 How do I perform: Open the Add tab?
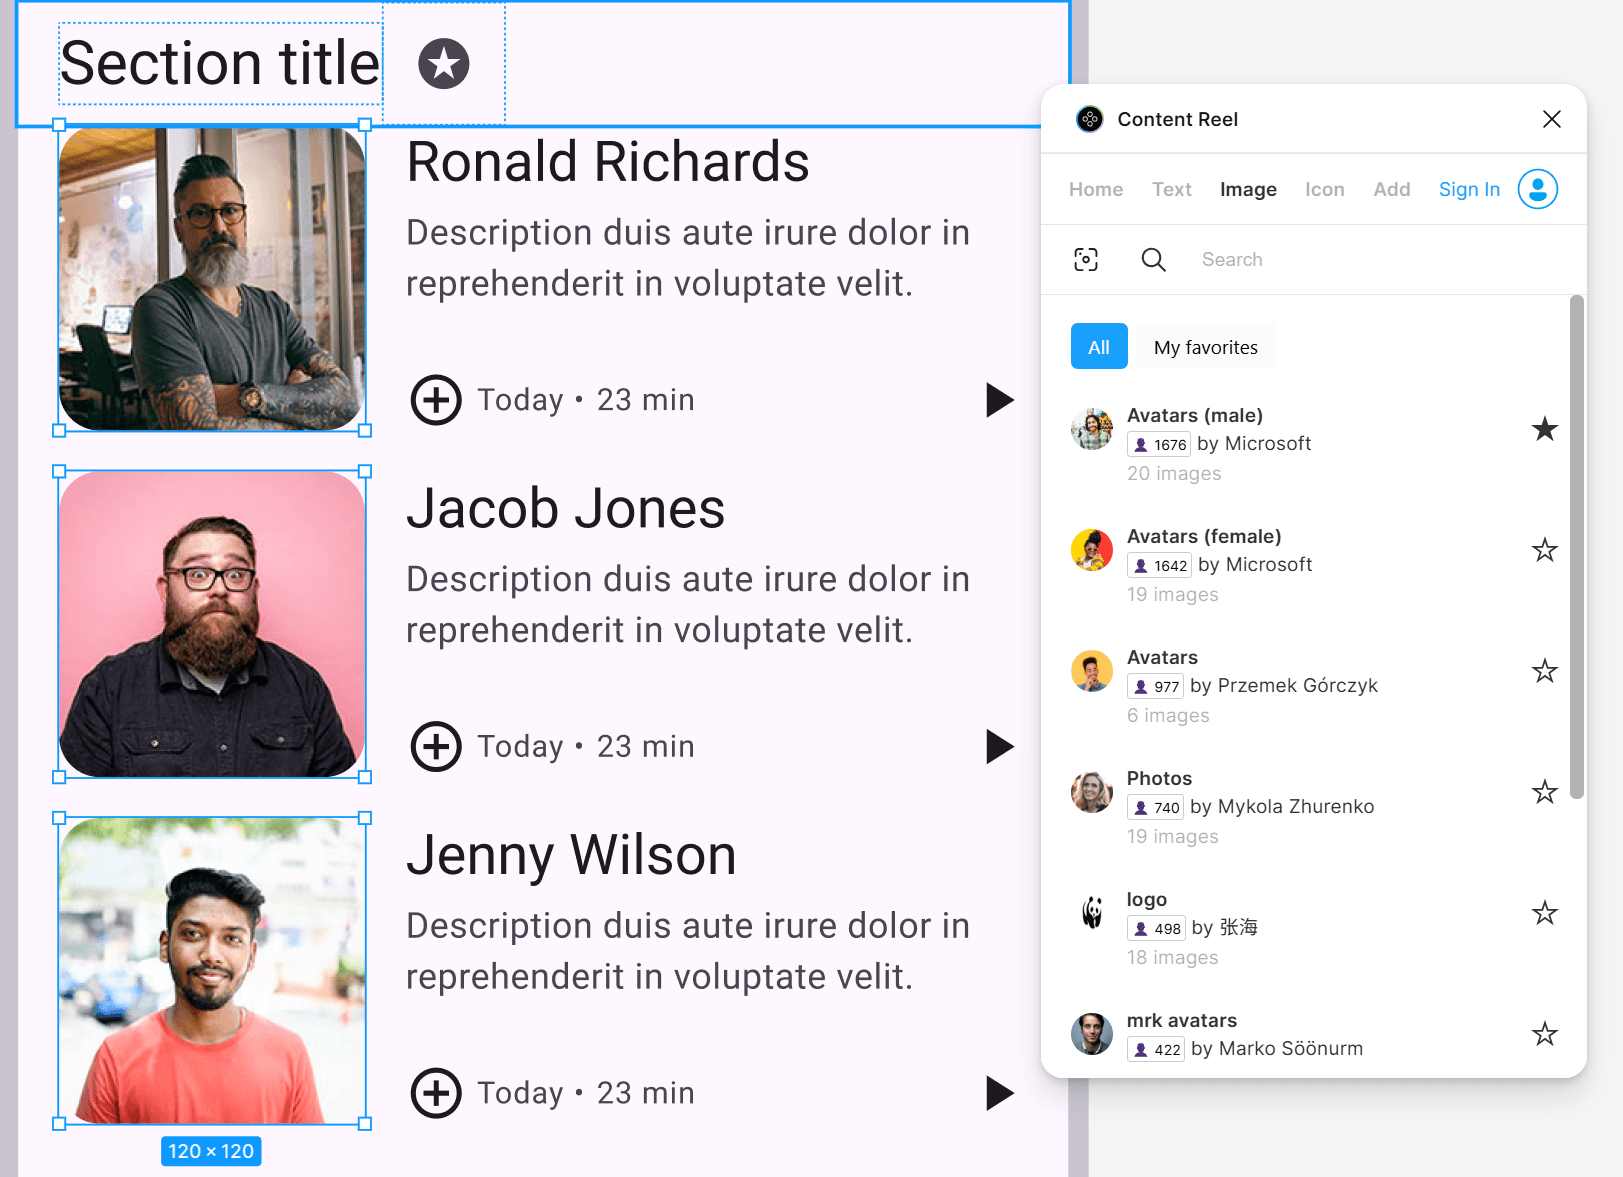point(1391,189)
